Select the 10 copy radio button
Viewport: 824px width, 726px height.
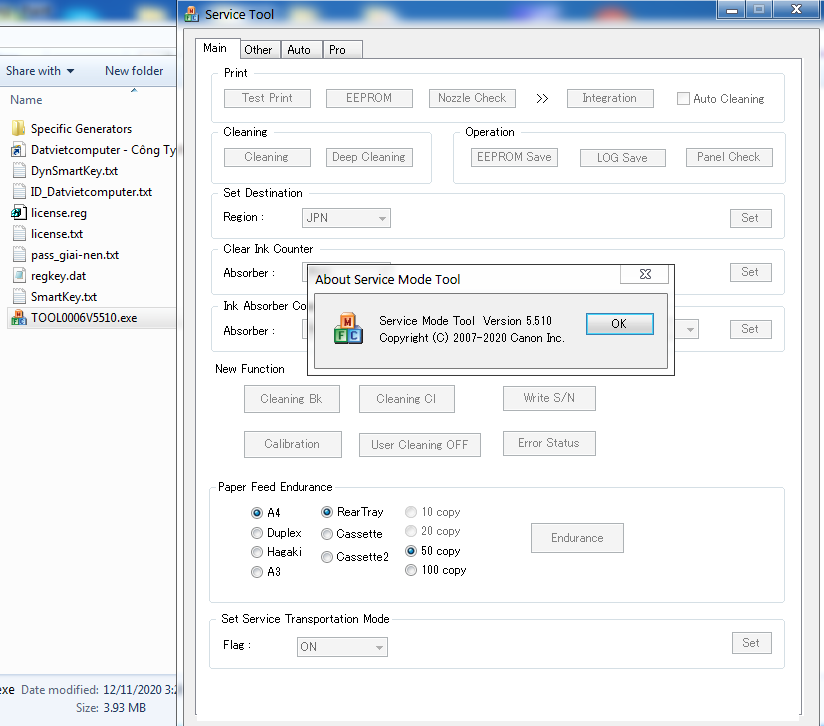tap(411, 512)
